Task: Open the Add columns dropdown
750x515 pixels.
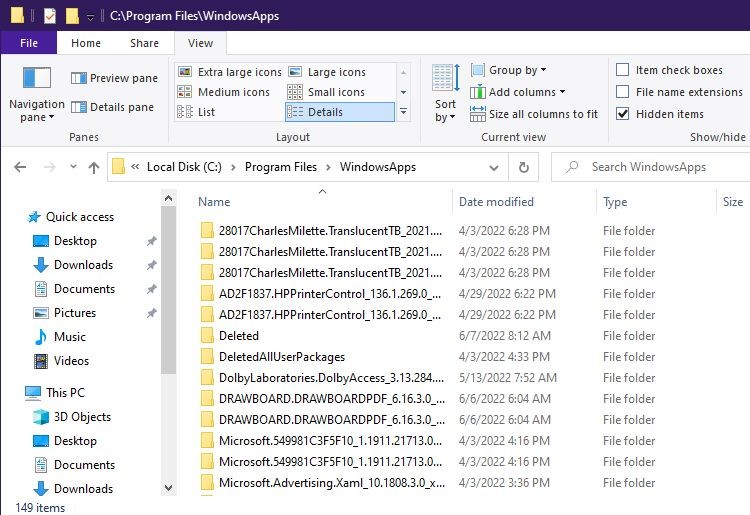Action: coord(518,92)
